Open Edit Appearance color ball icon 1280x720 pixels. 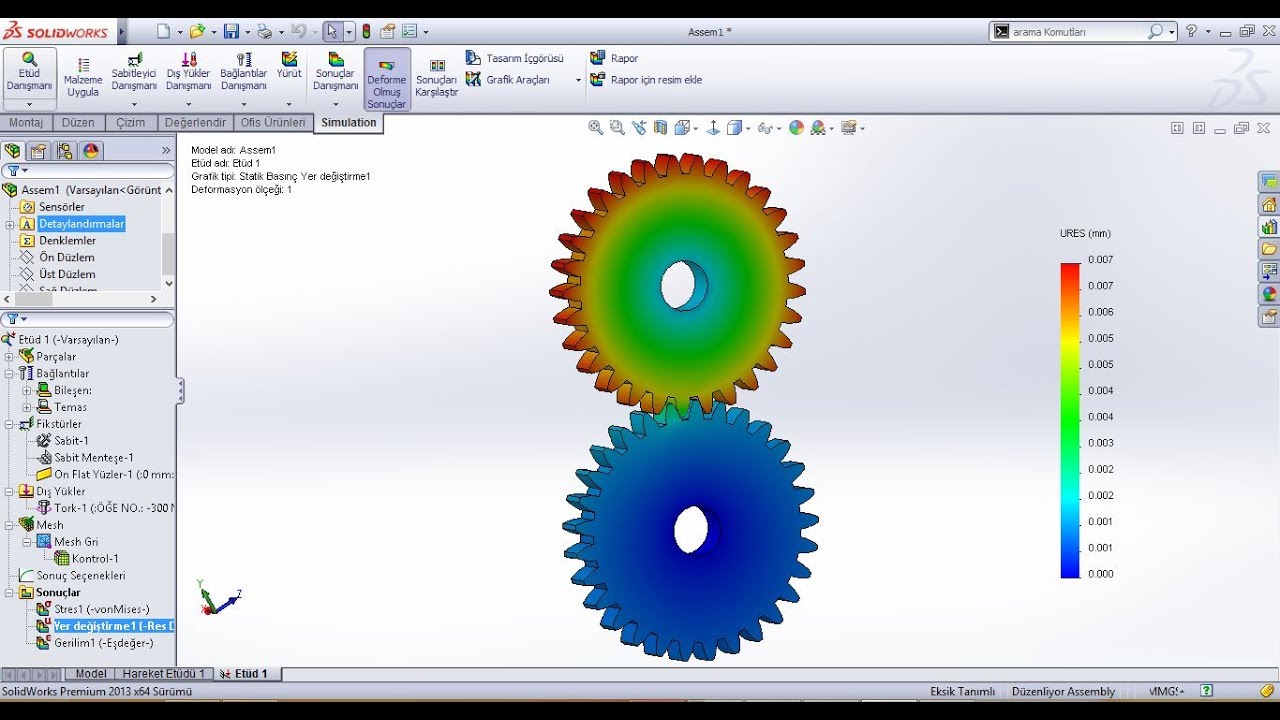(x=796, y=128)
